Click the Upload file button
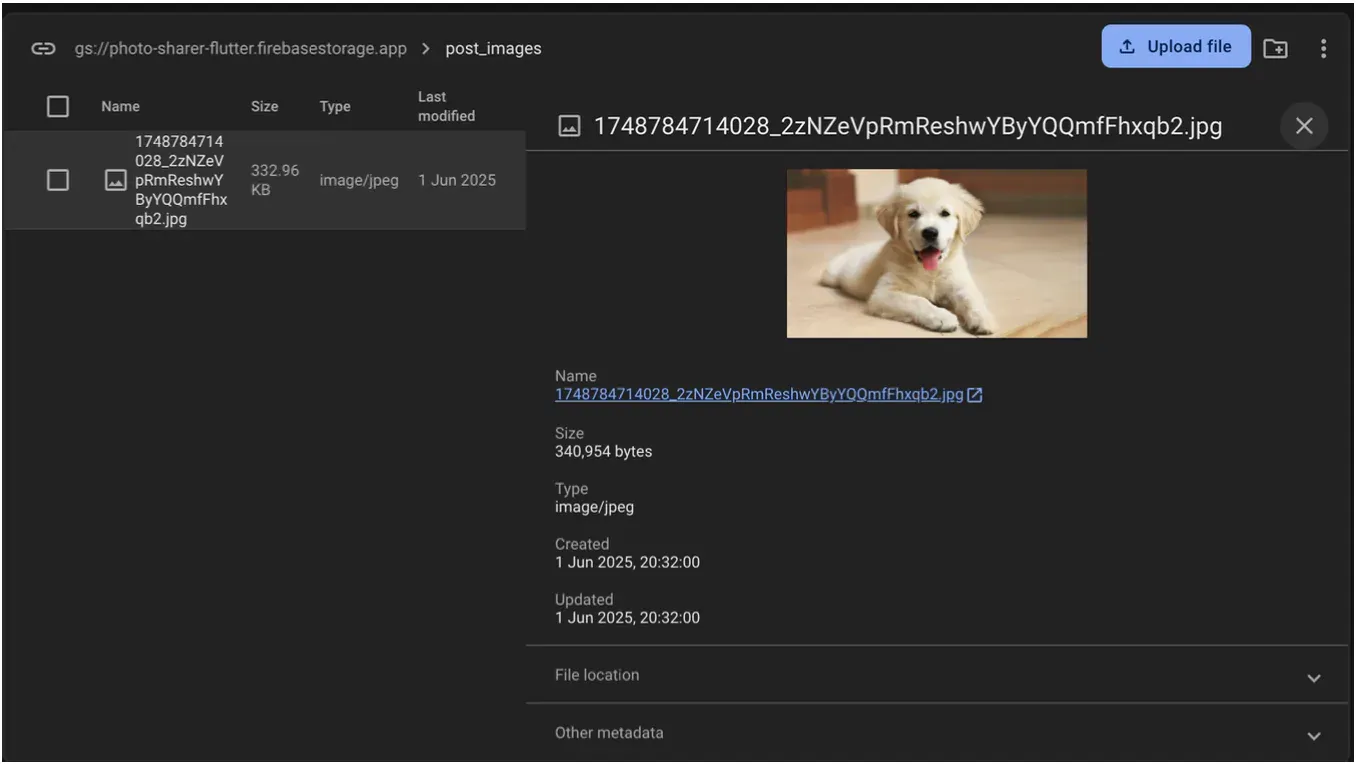Screen dimensions: 1356x764 pos(1176,46)
